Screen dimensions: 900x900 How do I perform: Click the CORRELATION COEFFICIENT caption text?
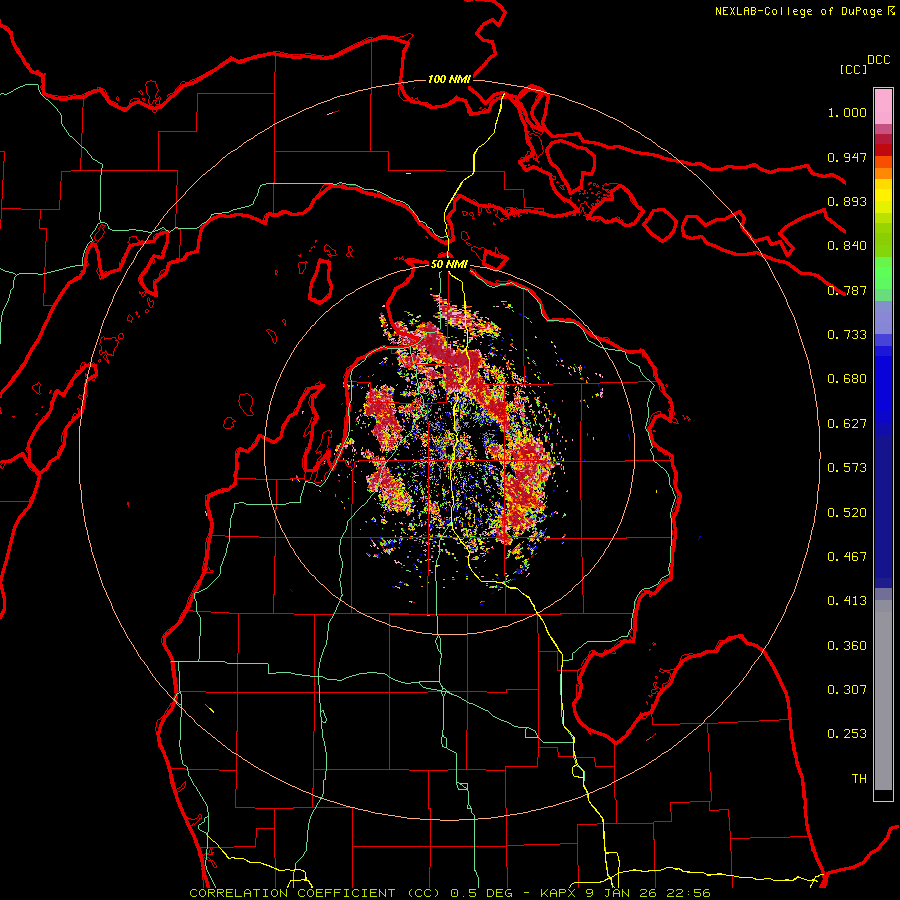click(292, 893)
